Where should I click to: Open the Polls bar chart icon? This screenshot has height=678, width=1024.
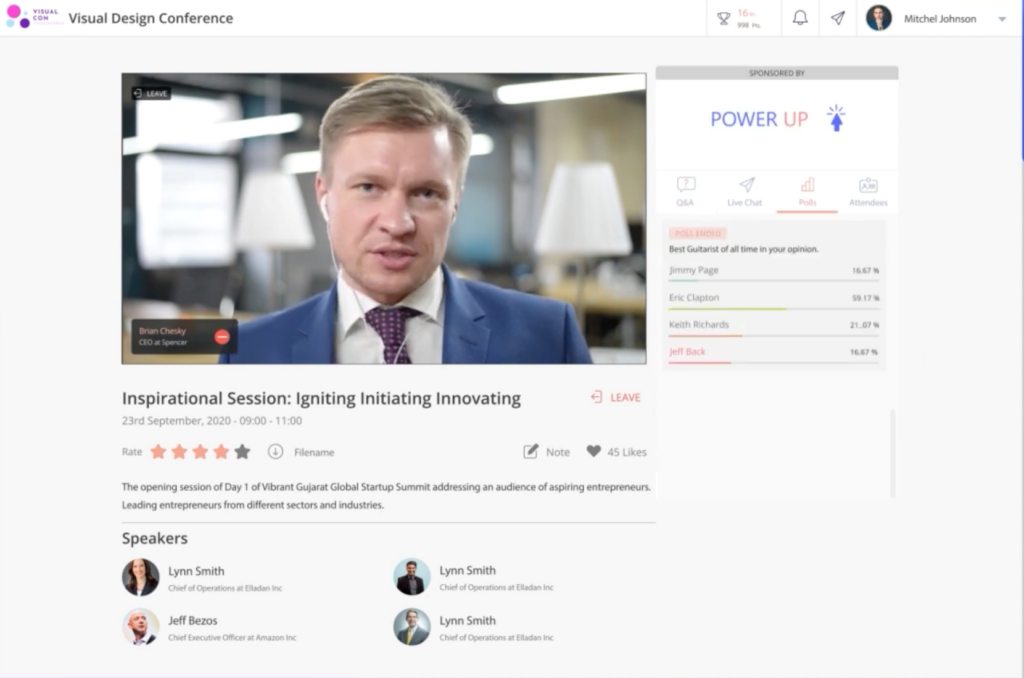click(808, 184)
